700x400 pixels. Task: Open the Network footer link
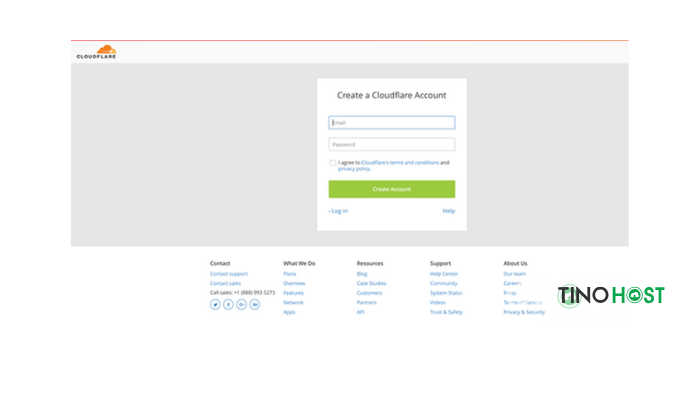point(293,302)
